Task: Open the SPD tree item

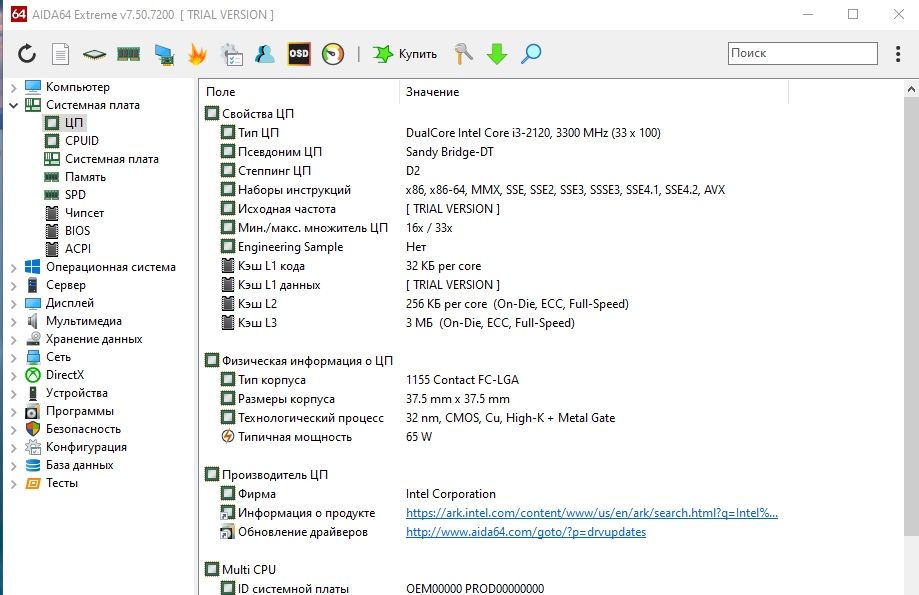Action: coord(65,195)
